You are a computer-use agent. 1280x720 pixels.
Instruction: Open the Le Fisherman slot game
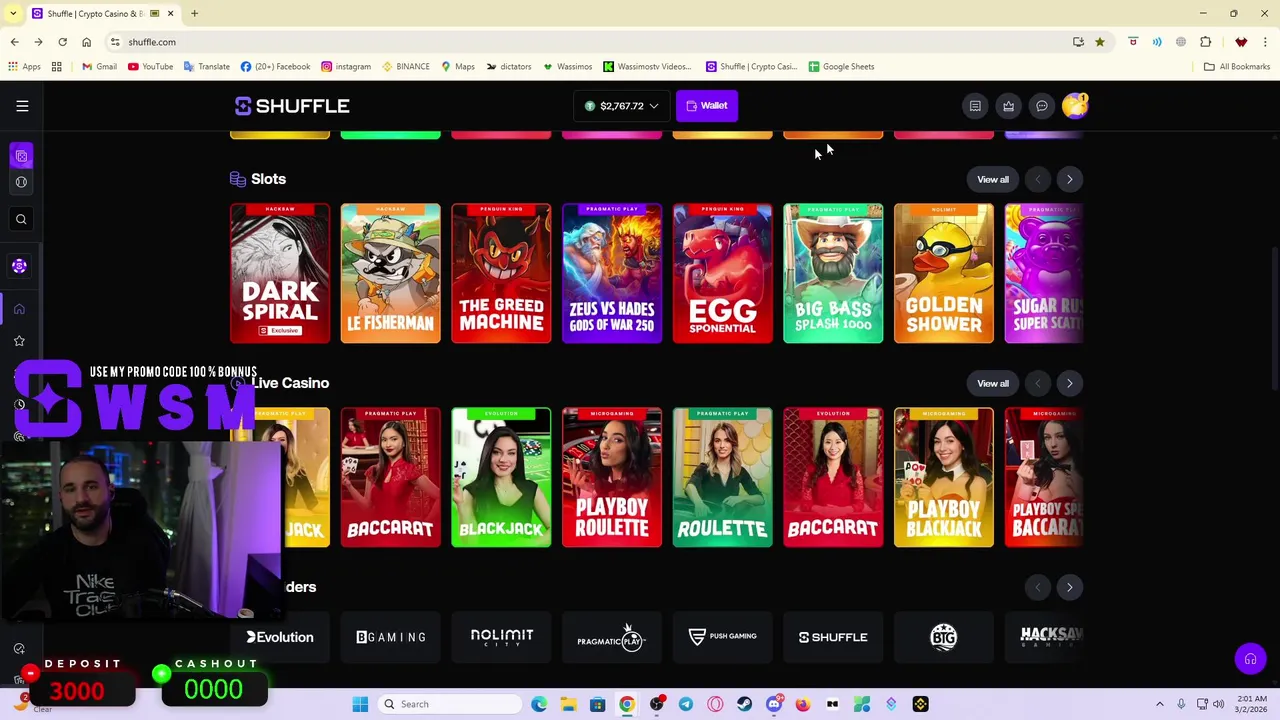click(390, 274)
